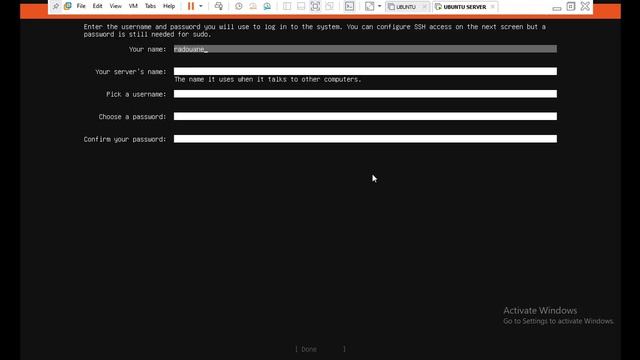
Task: Click the Choose a password field
Action: [x=365, y=116]
